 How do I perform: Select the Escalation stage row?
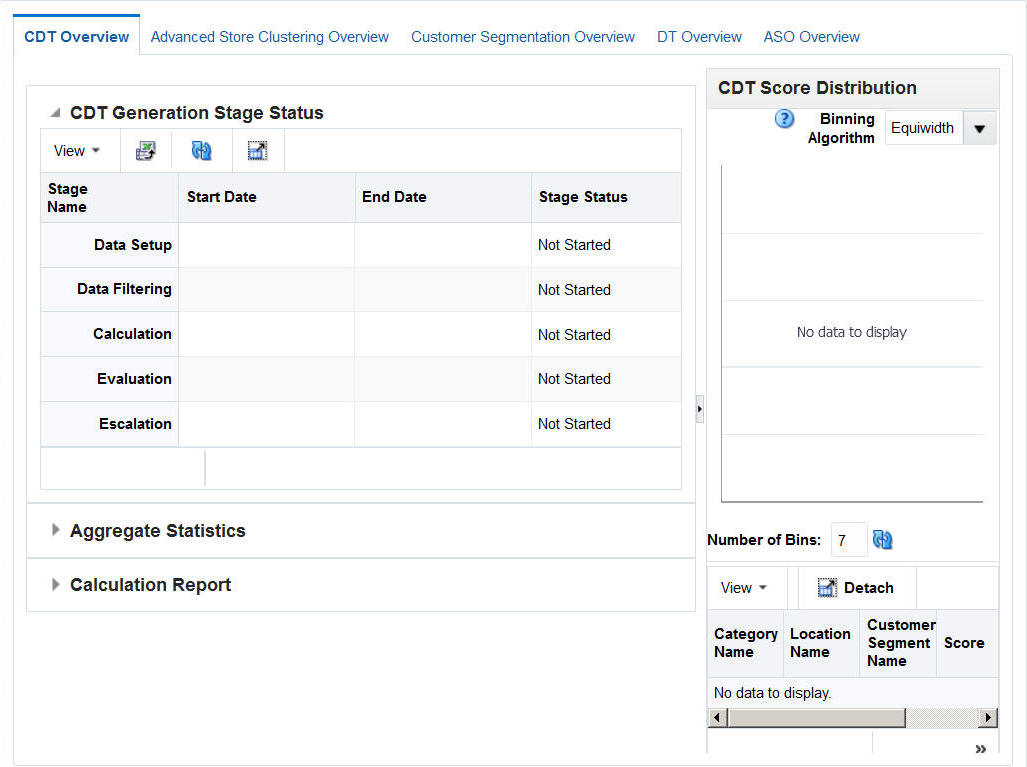click(361, 424)
